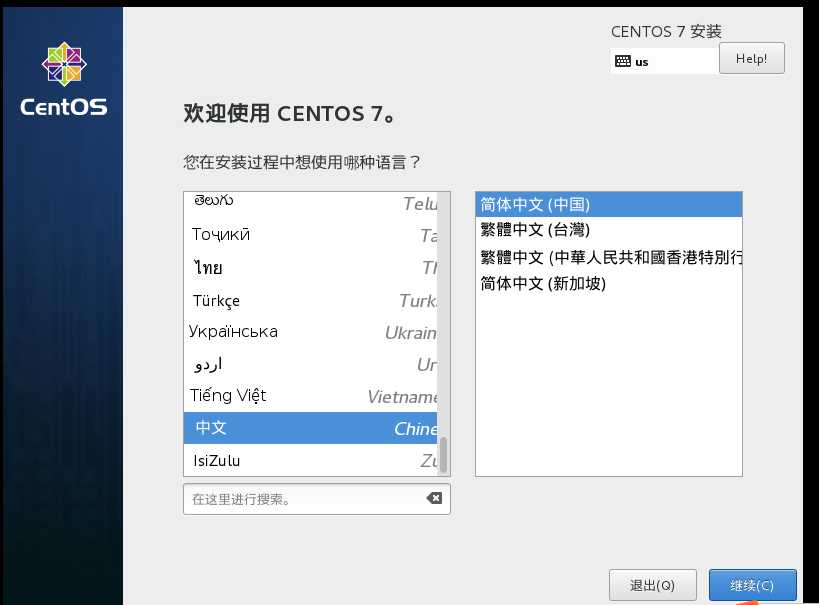Select 中文 Chinese language row

tap(311, 428)
